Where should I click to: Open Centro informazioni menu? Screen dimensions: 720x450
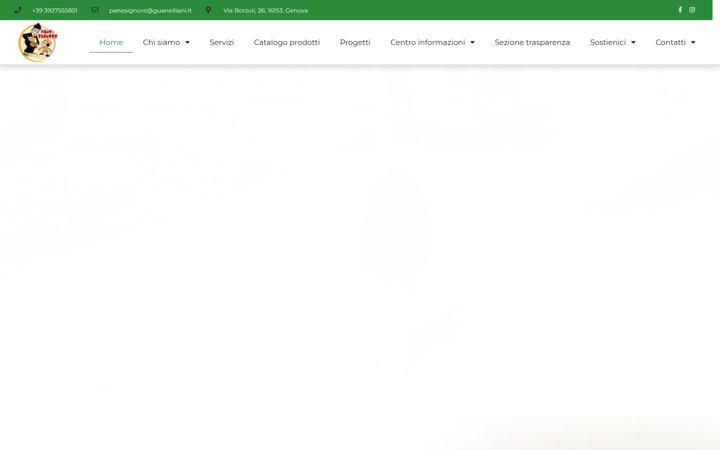428,42
